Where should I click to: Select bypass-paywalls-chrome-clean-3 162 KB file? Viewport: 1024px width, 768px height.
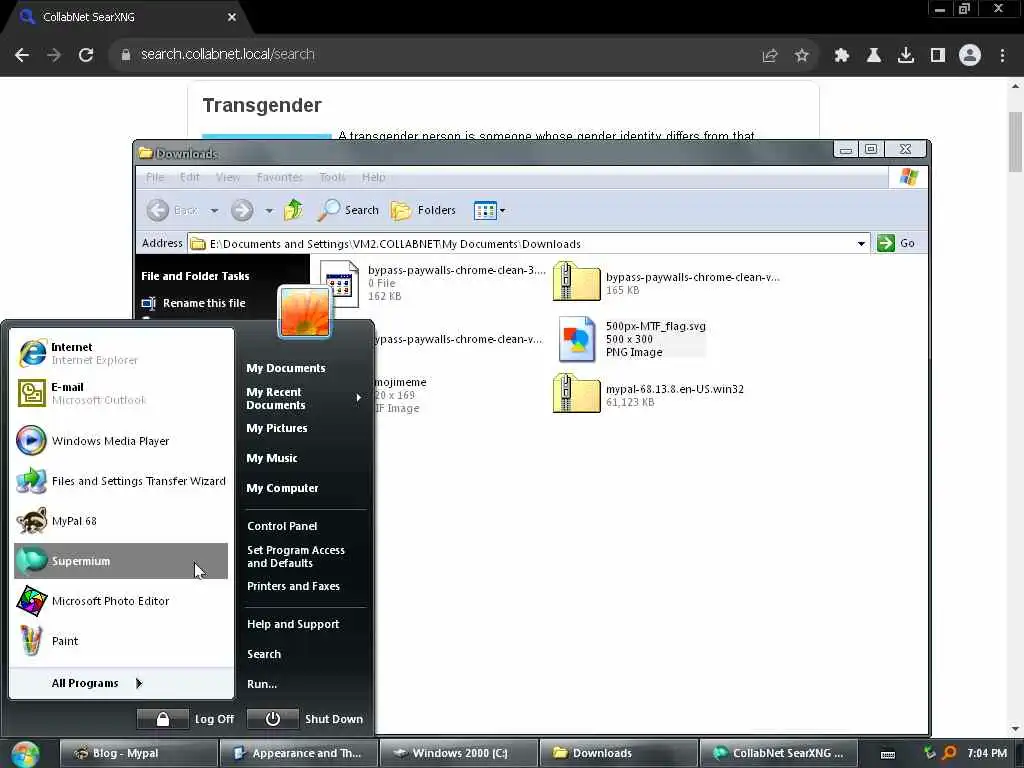point(432,283)
